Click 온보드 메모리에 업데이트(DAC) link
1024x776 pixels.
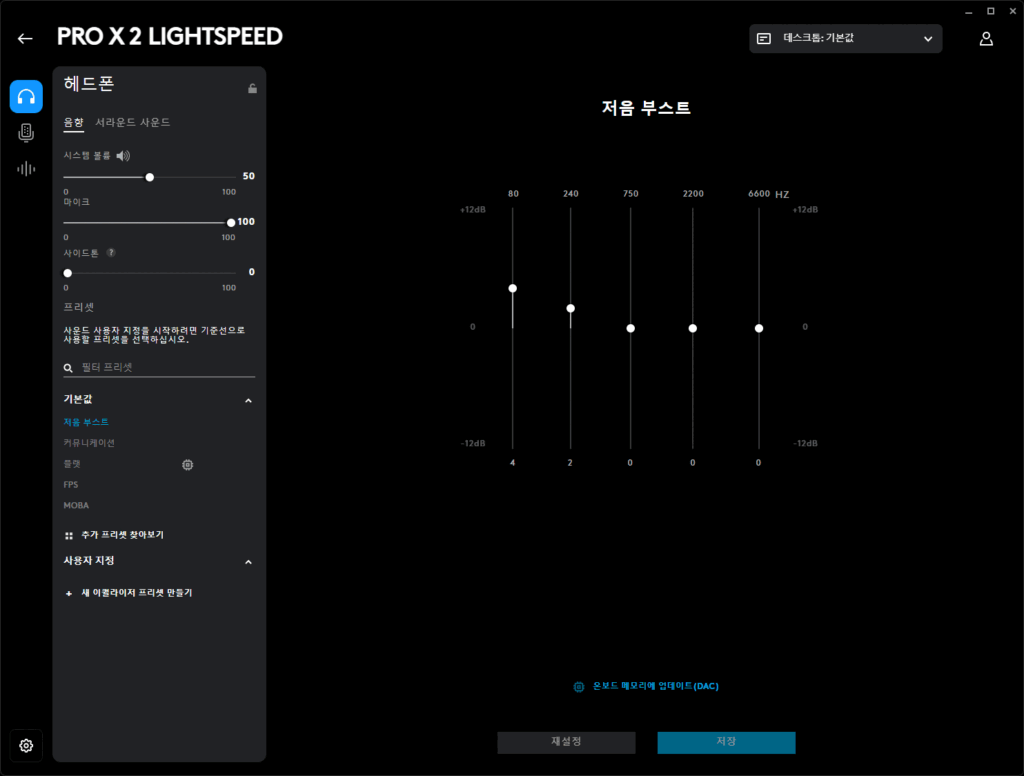pos(655,686)
